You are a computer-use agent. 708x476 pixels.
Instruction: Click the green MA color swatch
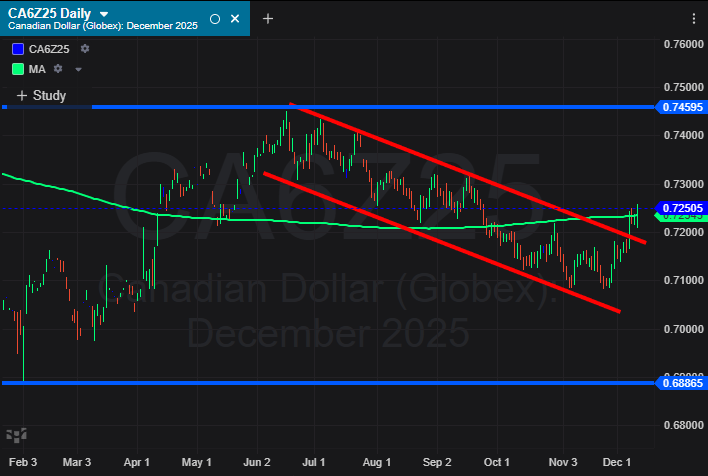click(18, 69)
